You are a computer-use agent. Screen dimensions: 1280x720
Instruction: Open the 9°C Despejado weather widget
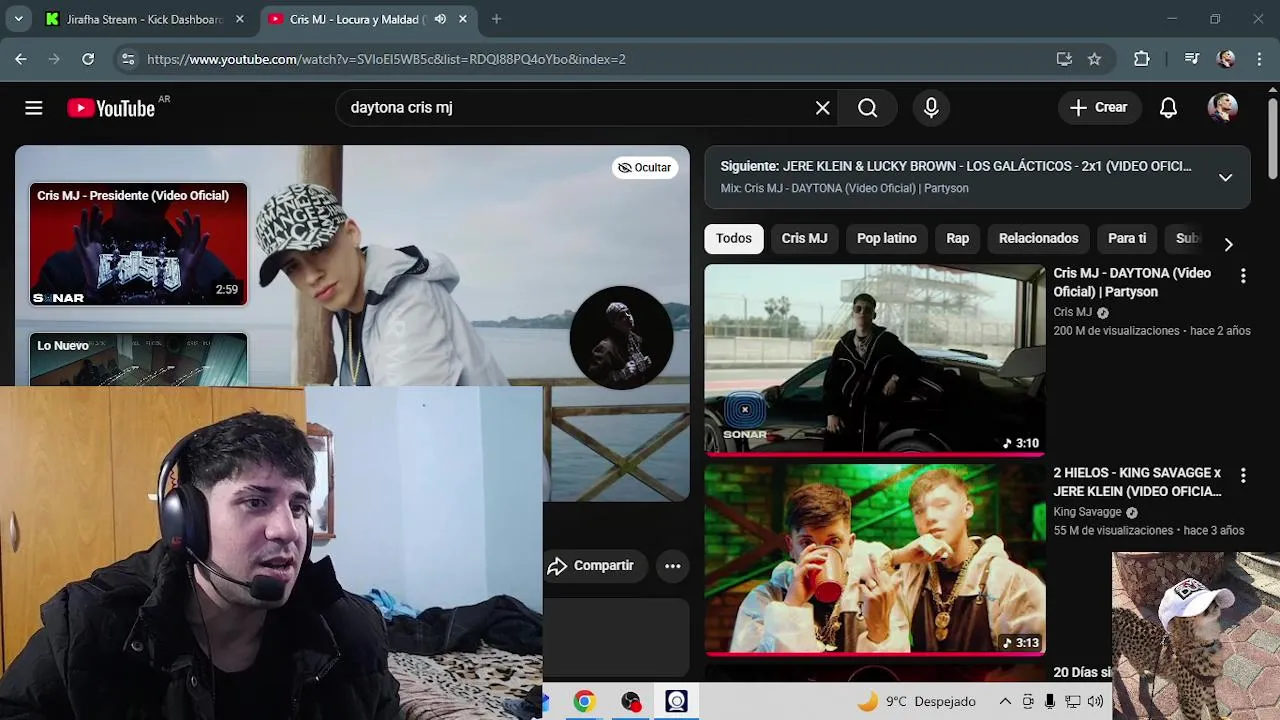coord(916,702)
